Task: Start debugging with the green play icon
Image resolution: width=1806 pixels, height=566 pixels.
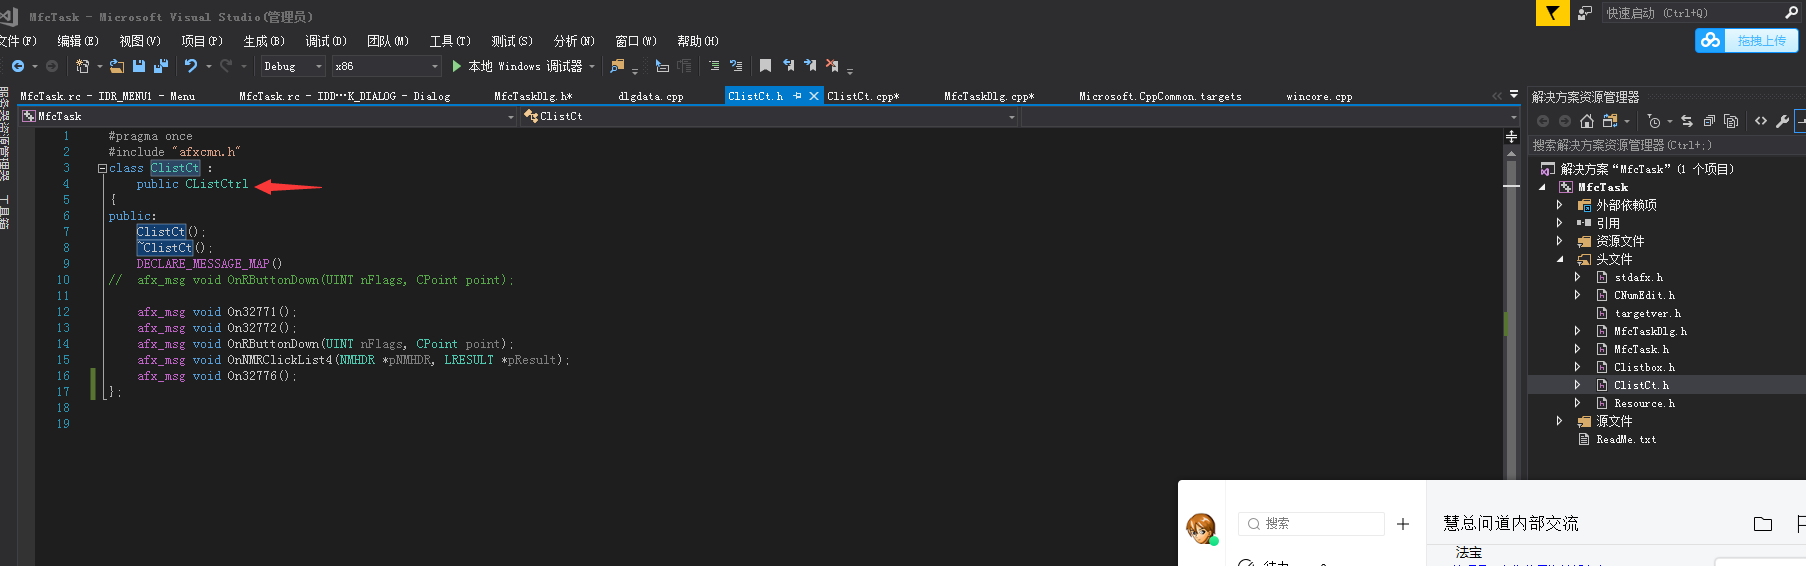Action: (457, 66)
